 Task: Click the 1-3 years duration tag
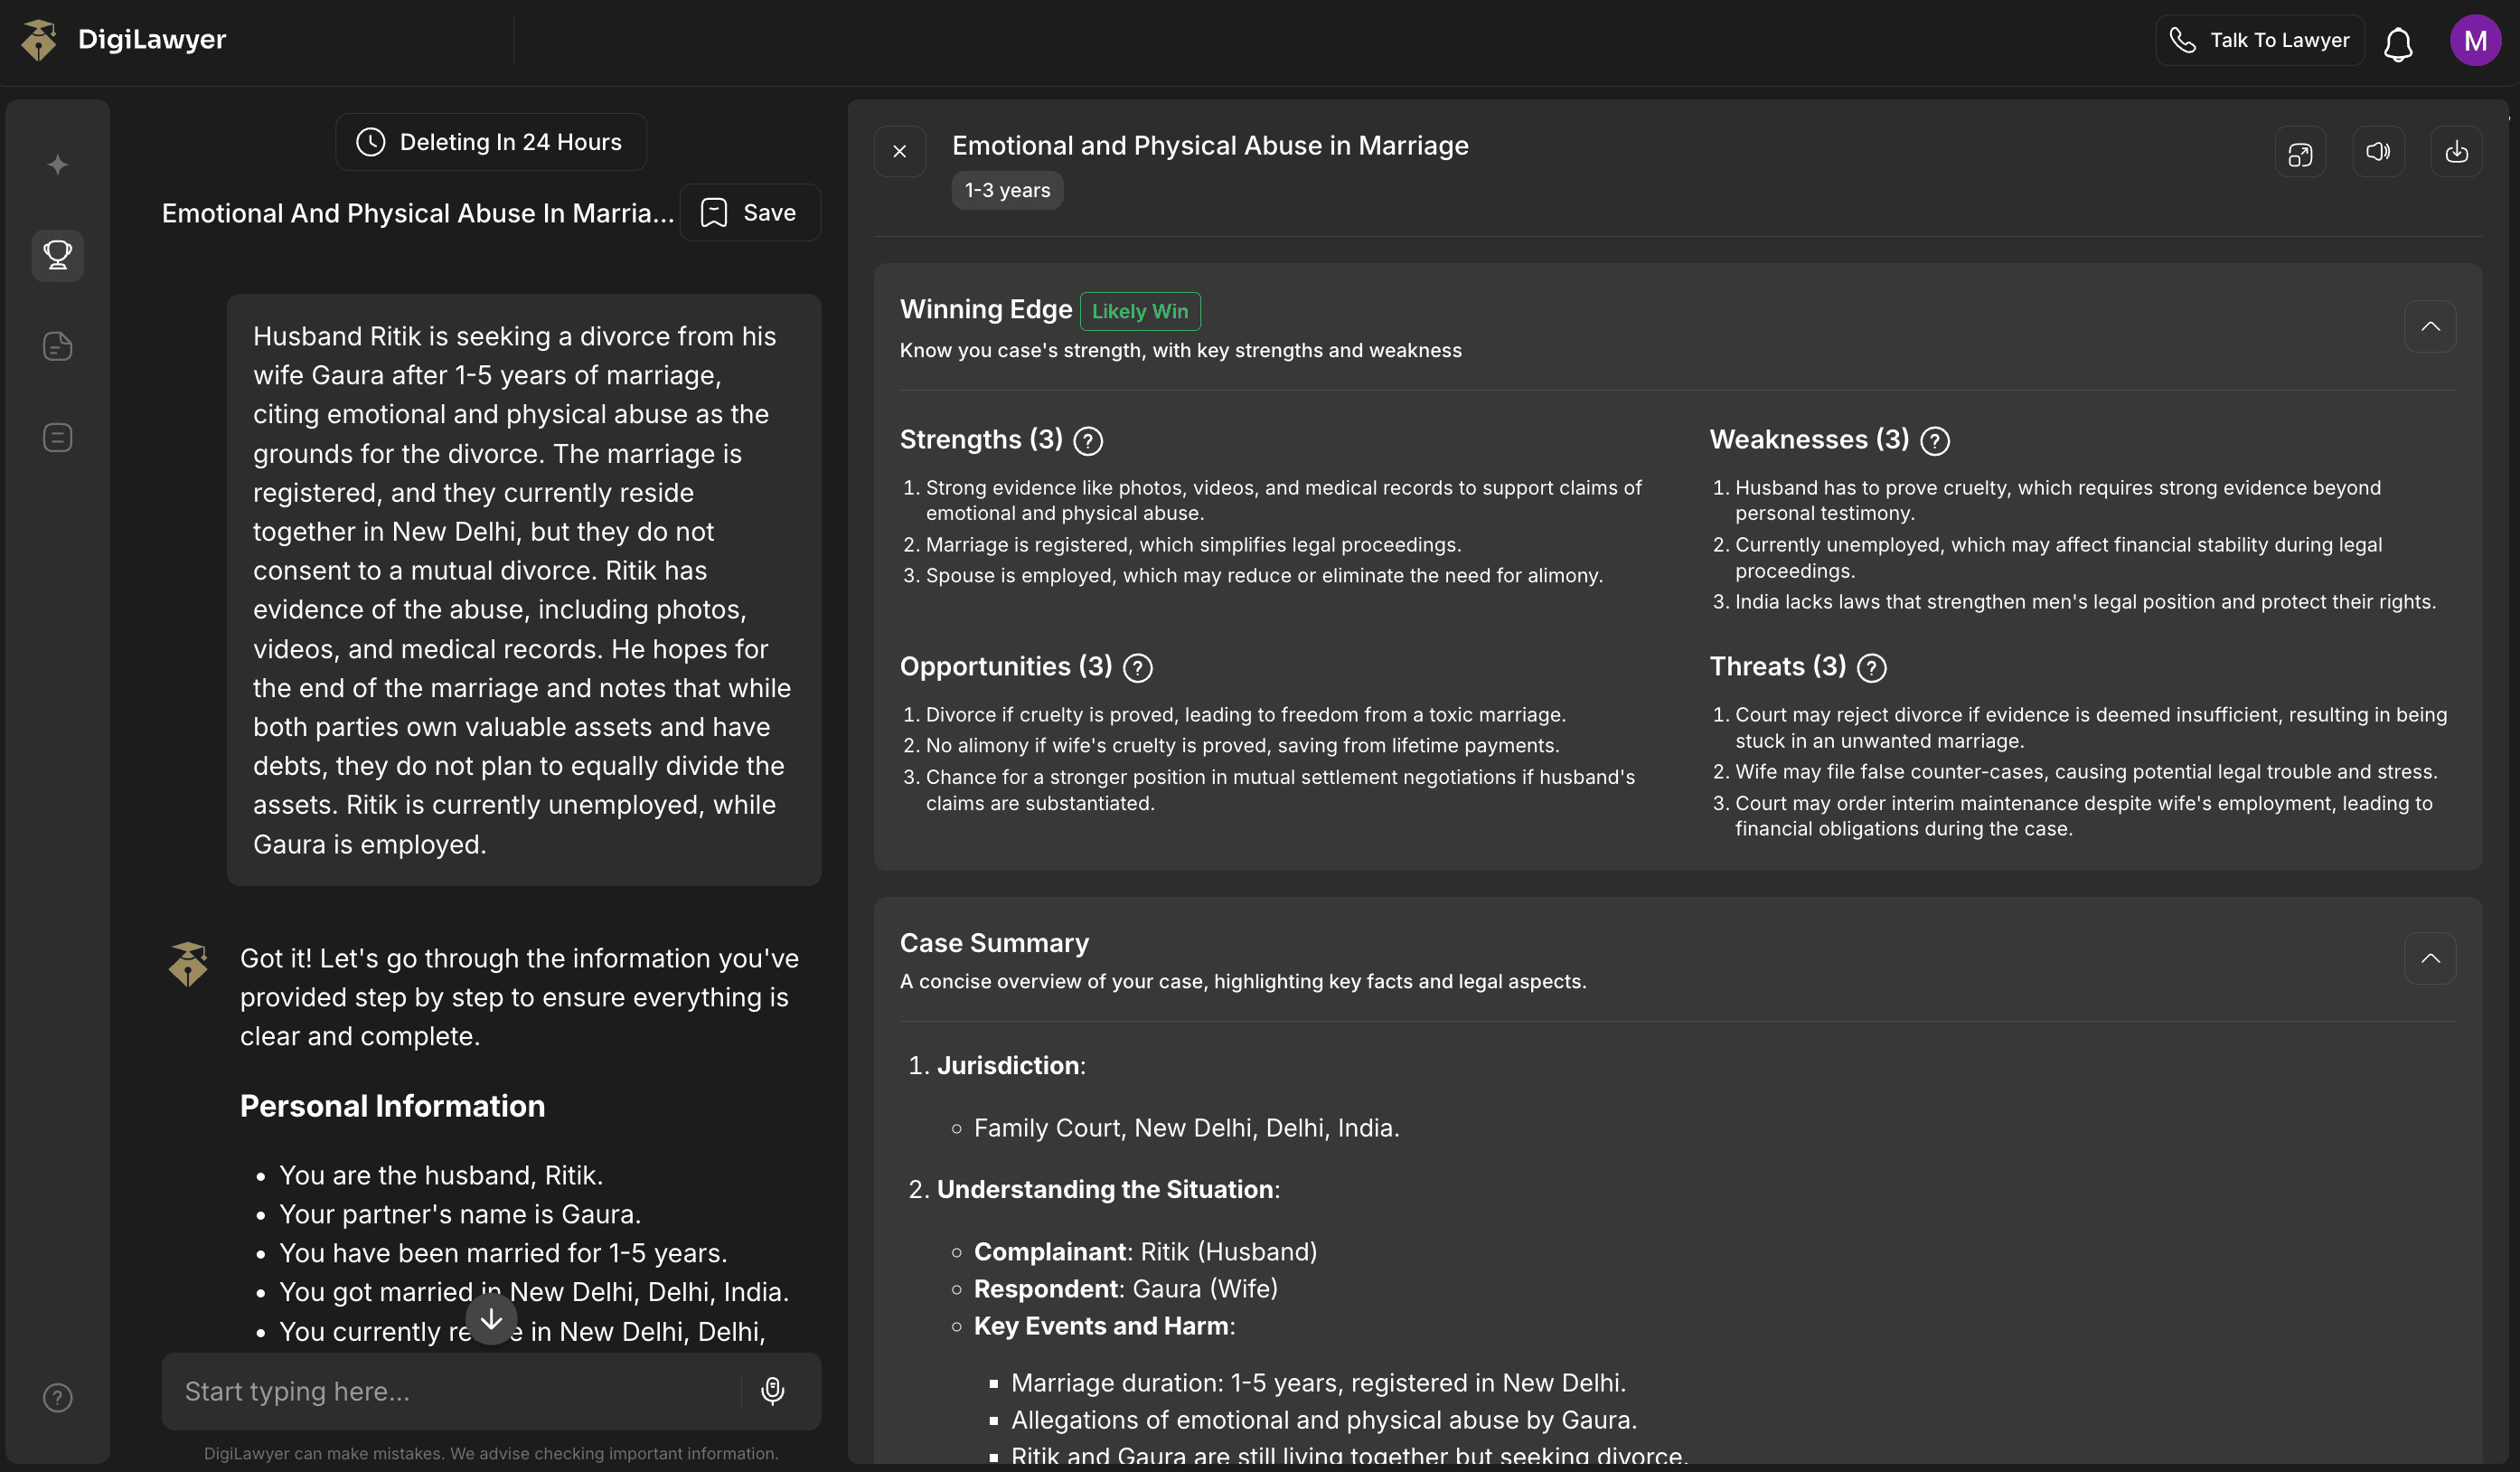tap(1007, 190)
